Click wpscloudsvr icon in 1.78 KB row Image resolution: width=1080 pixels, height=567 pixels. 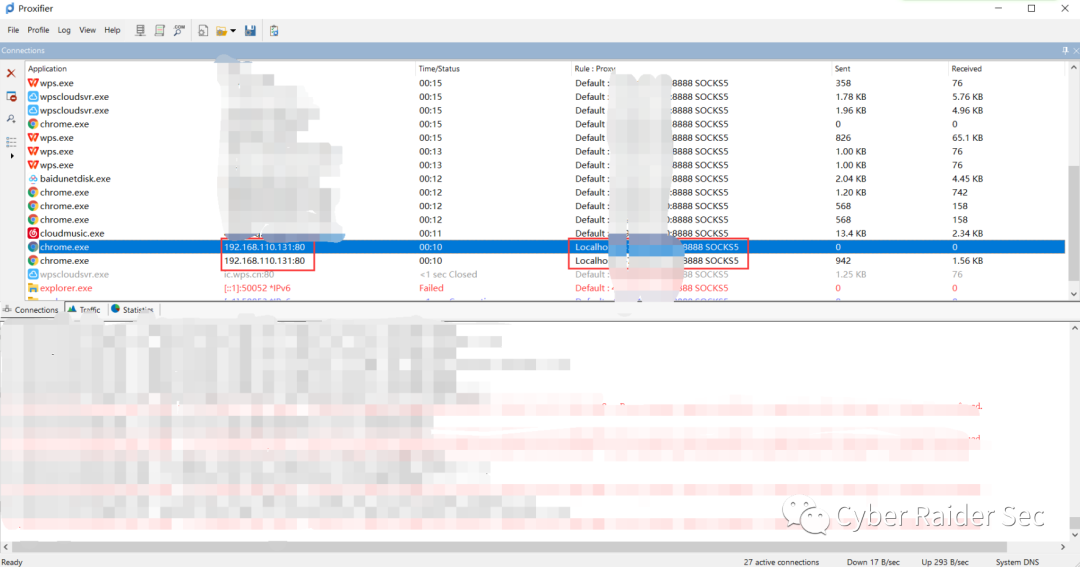(33, 96)
